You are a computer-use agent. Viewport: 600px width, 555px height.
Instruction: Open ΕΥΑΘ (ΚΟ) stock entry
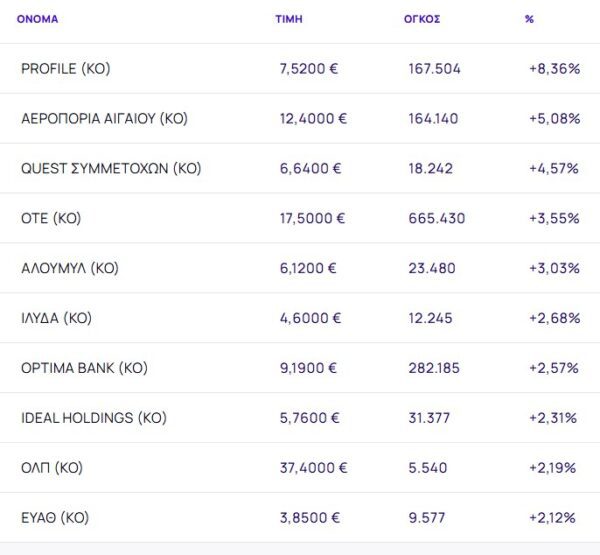[x=55, y=518]
